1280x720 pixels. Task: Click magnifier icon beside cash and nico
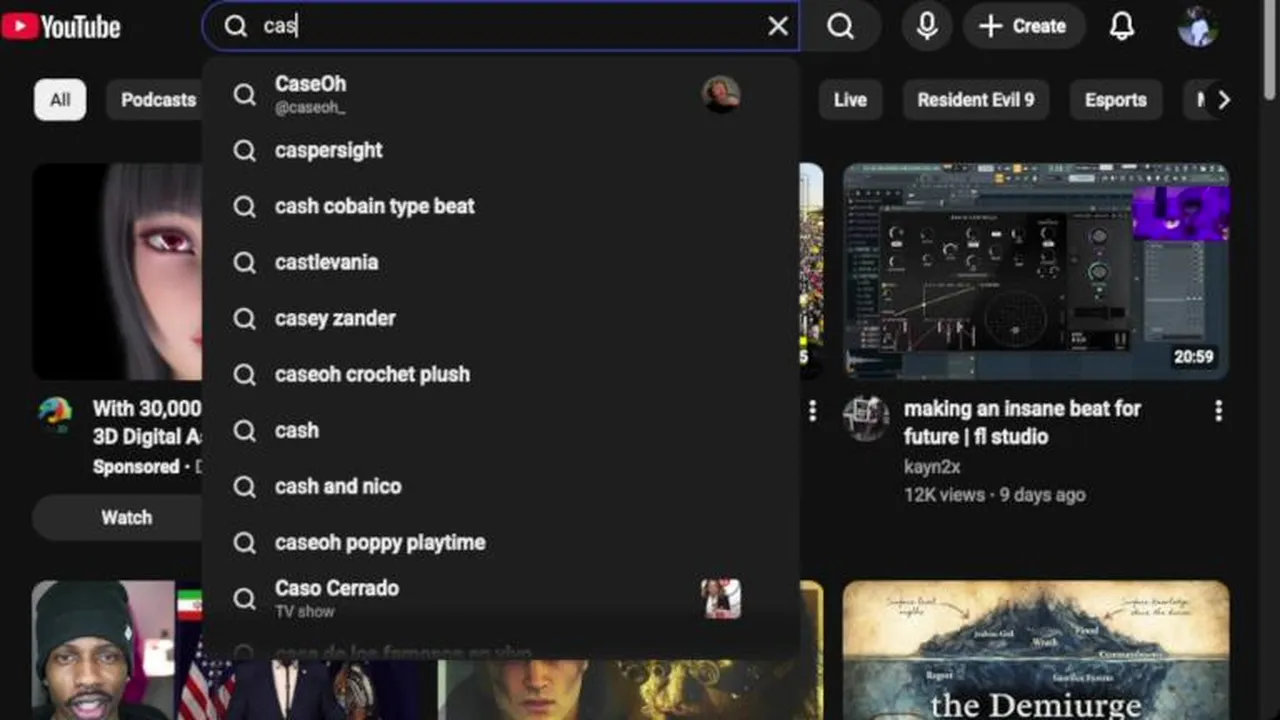tap(245, 486)
